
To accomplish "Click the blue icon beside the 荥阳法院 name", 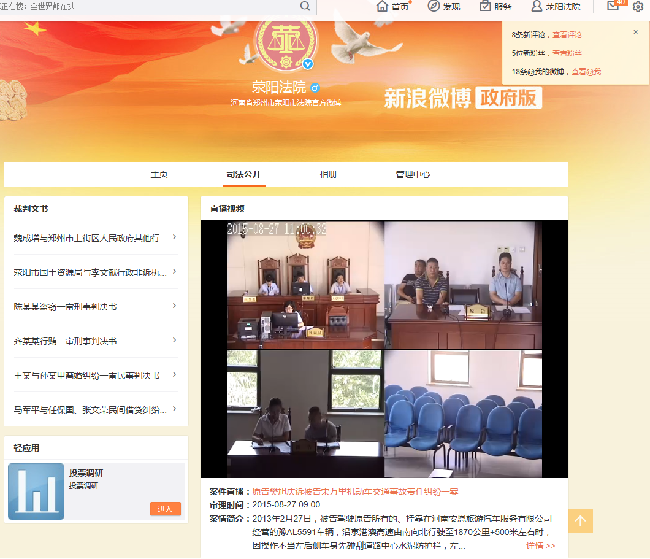I will tap(315, 87).
